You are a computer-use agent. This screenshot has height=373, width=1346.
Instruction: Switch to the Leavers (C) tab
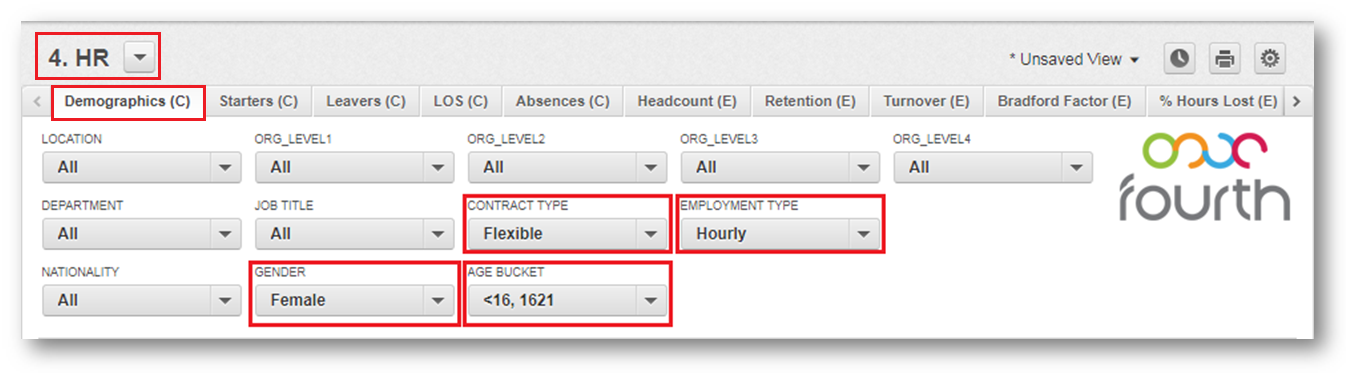click(366, 101)
